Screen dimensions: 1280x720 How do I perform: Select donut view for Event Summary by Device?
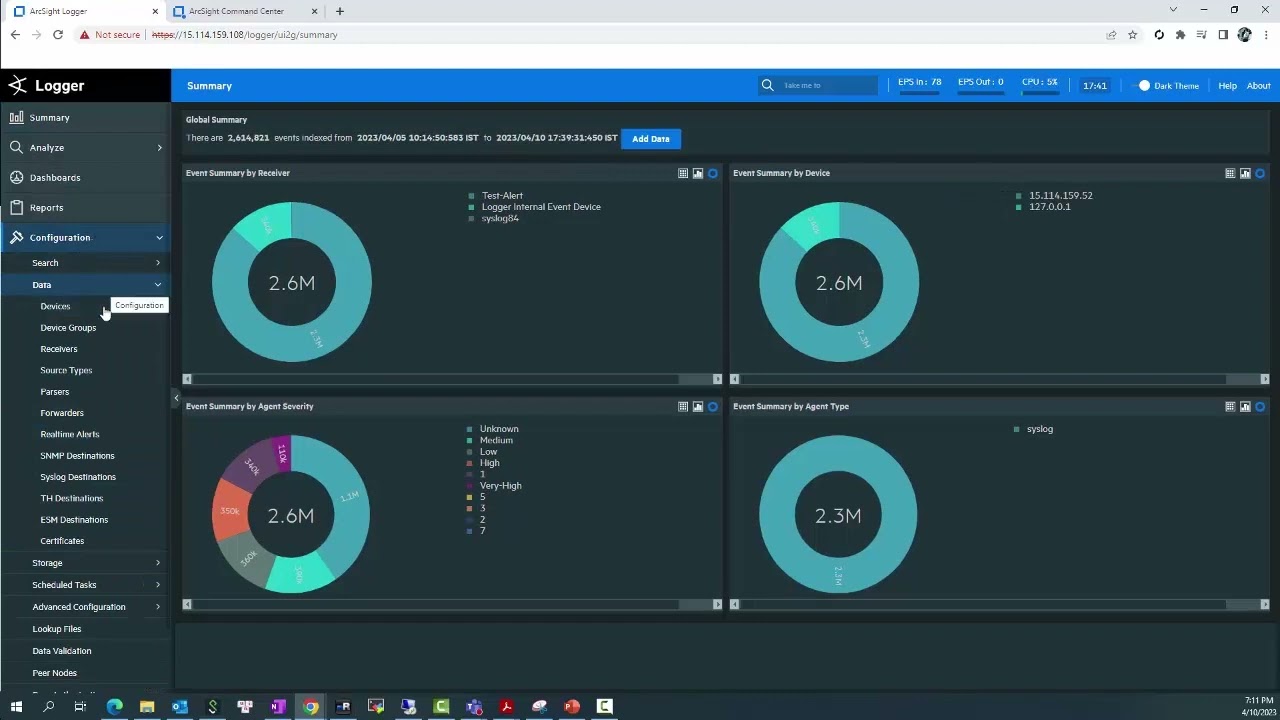[x=1260, y=173]
